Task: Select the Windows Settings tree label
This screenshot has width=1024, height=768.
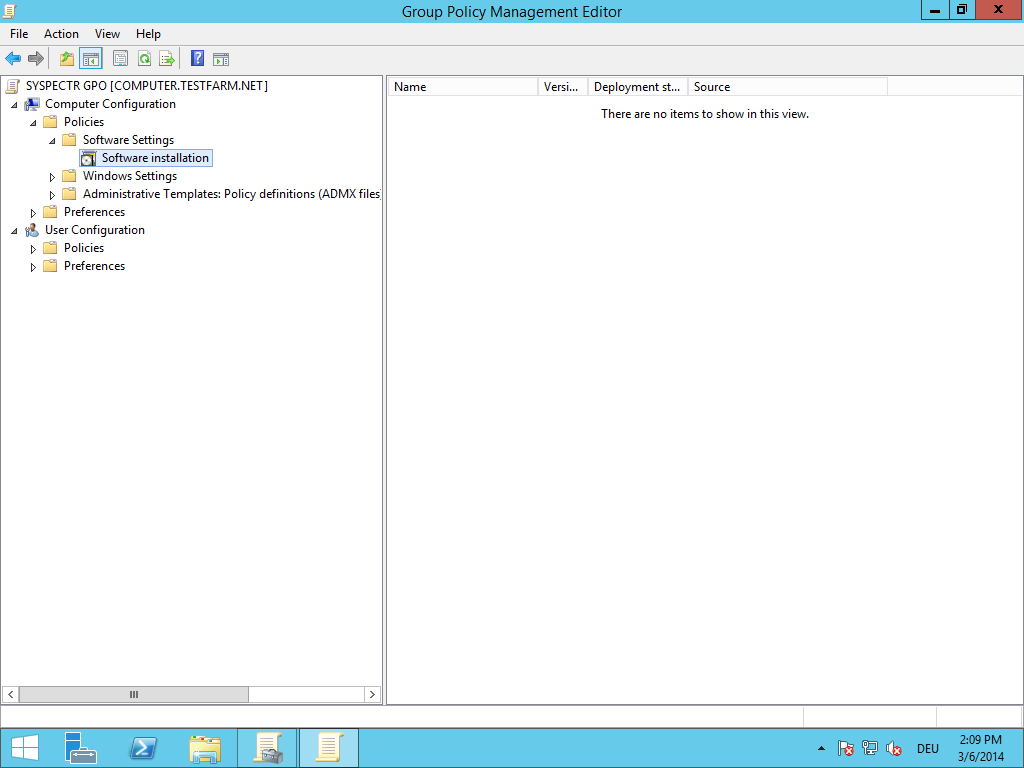Action: (130, 176)
